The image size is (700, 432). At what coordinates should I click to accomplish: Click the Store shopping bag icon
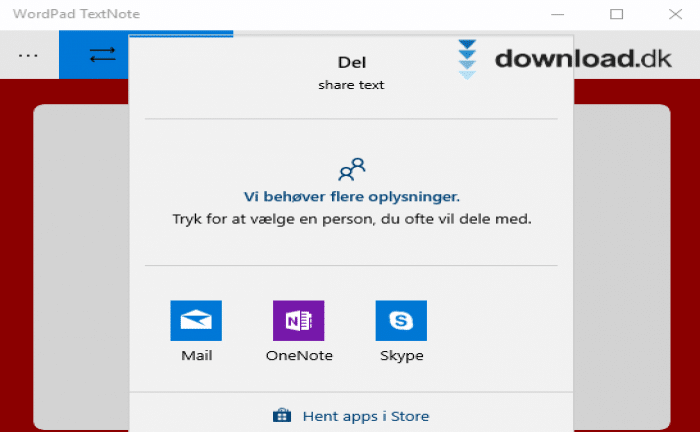[282, 415]
